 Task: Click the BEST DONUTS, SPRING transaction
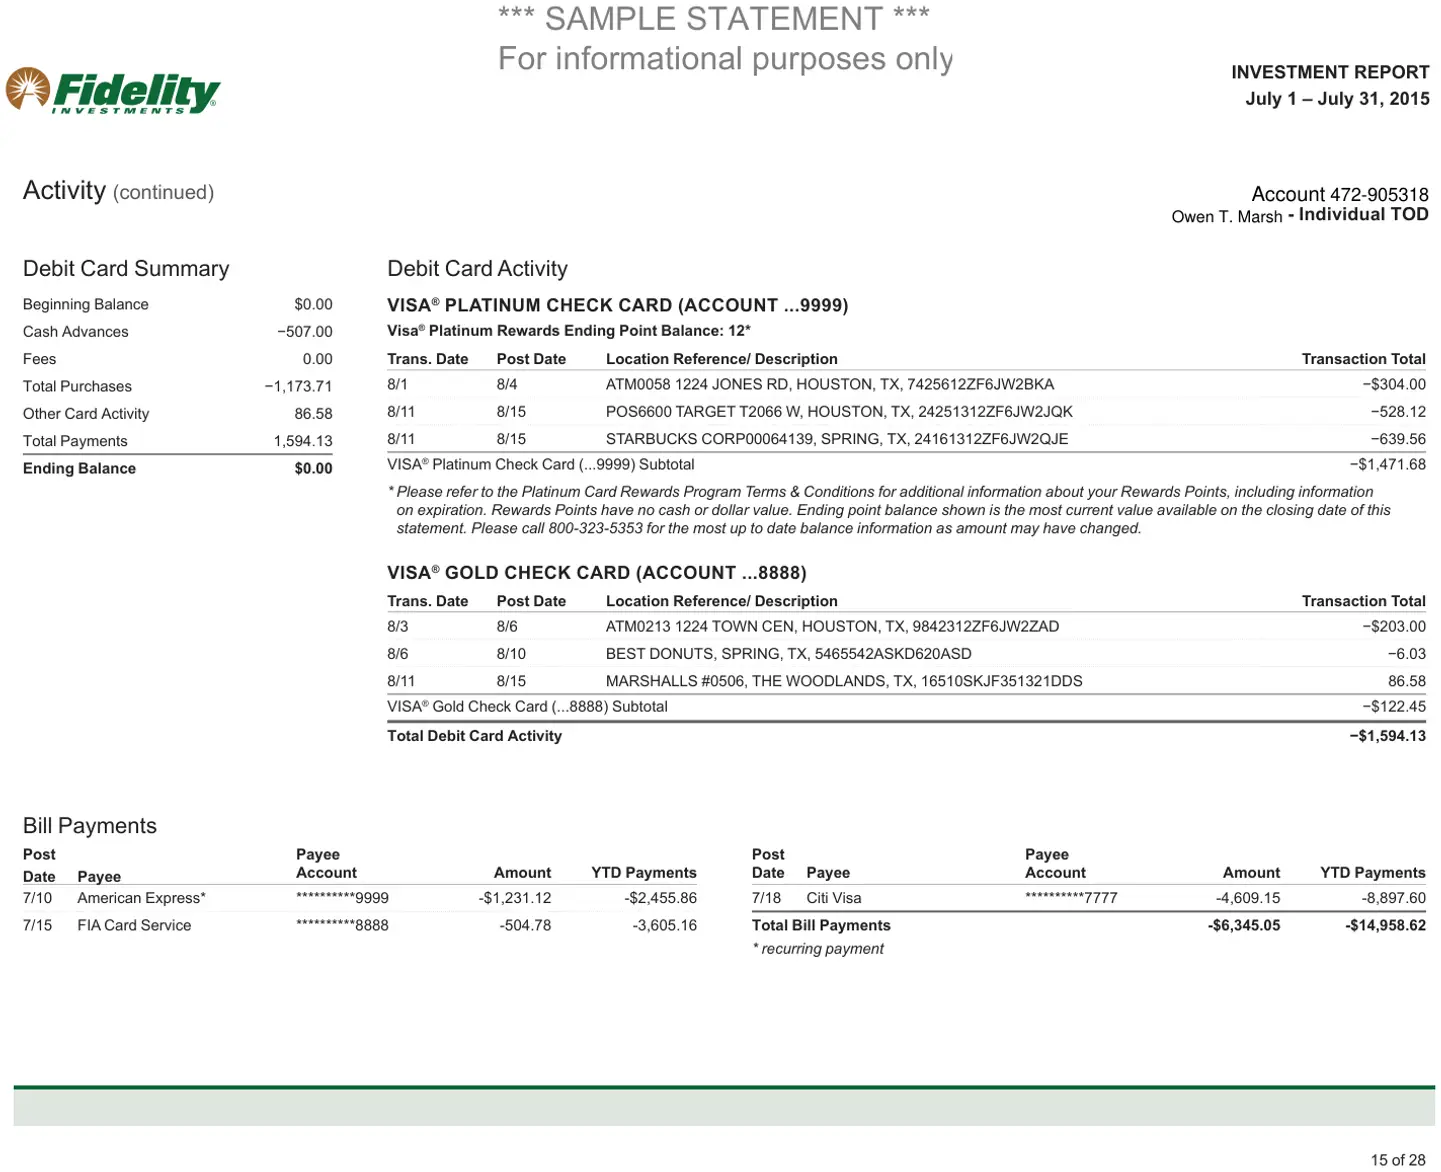tap(788, 653)
